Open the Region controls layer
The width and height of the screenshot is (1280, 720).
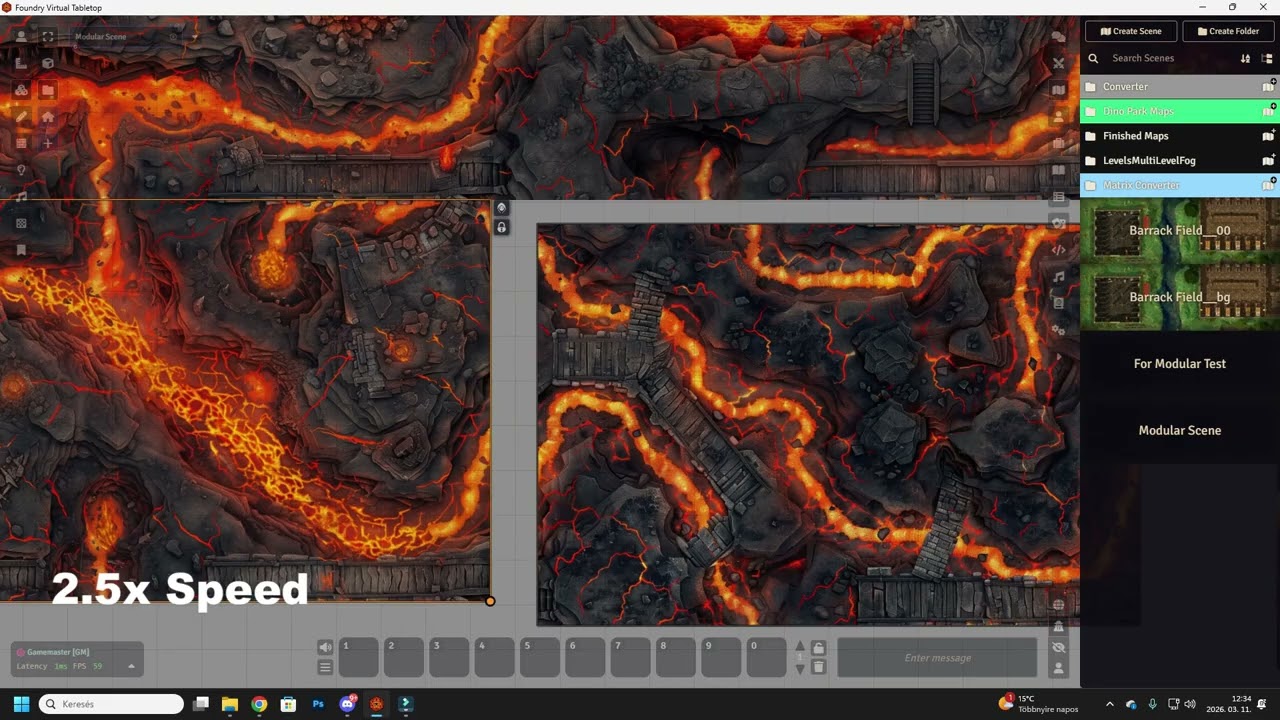coord(21,223)
